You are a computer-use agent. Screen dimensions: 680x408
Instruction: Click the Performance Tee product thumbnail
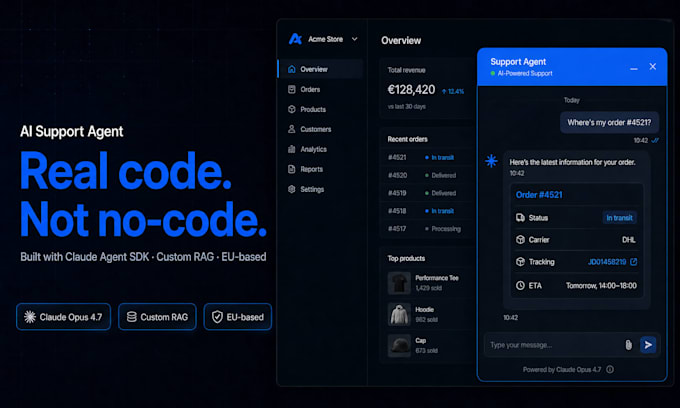pyautogui.click(x=399, y=283)
